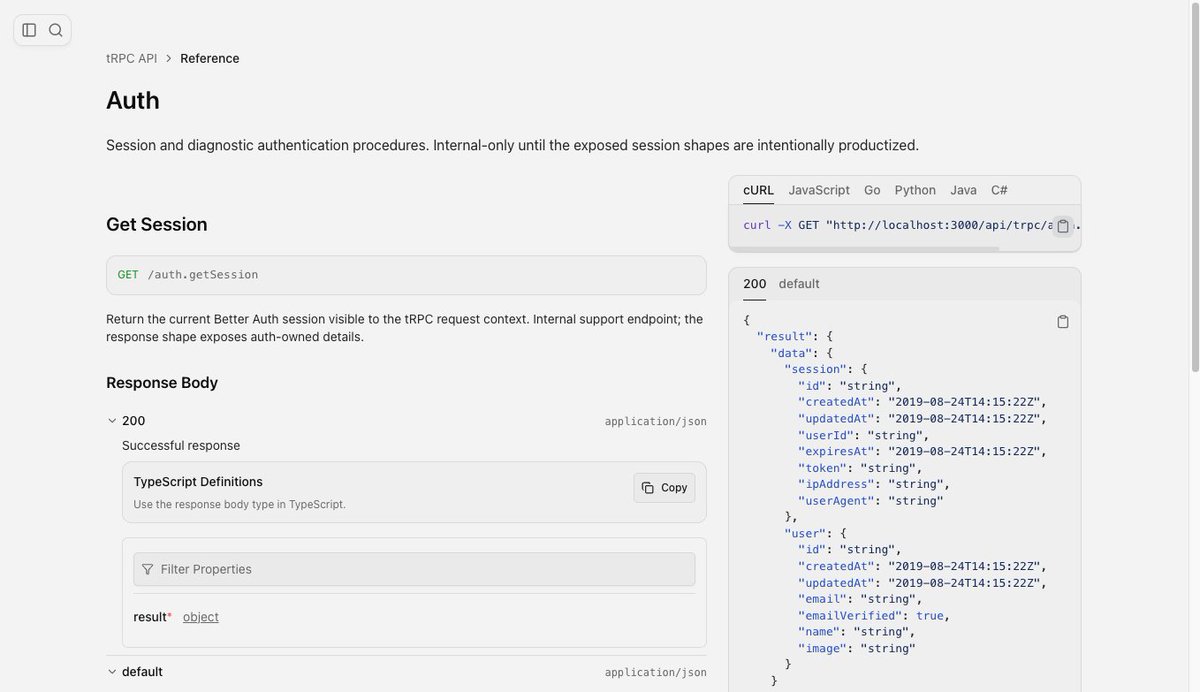The width and height of the screenshot is (1200, 692).
Task: Click the Response Body heading
Action: point(162,383)
